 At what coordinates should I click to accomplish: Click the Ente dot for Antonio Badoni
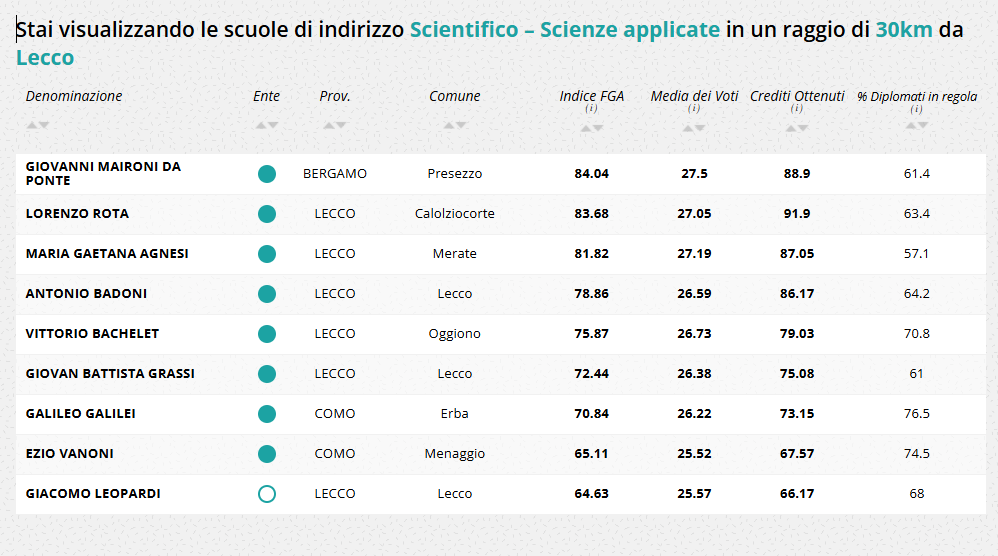click(267, 294)
